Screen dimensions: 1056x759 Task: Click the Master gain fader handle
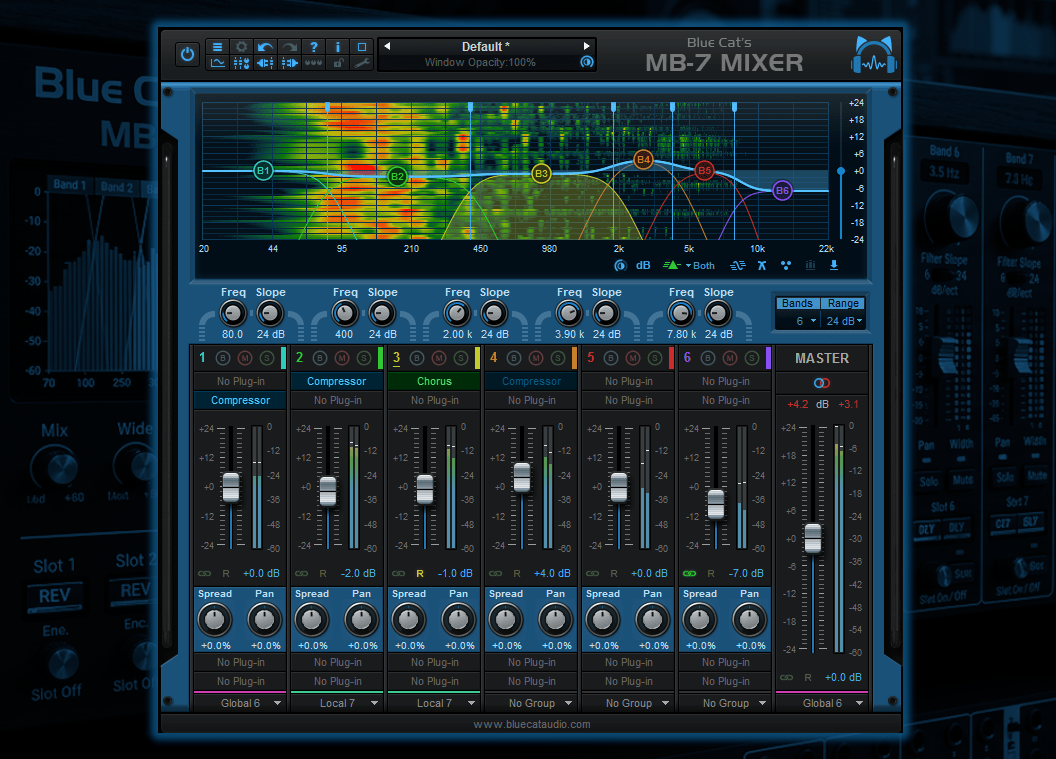pyautogui.click(x=813, y=538)
